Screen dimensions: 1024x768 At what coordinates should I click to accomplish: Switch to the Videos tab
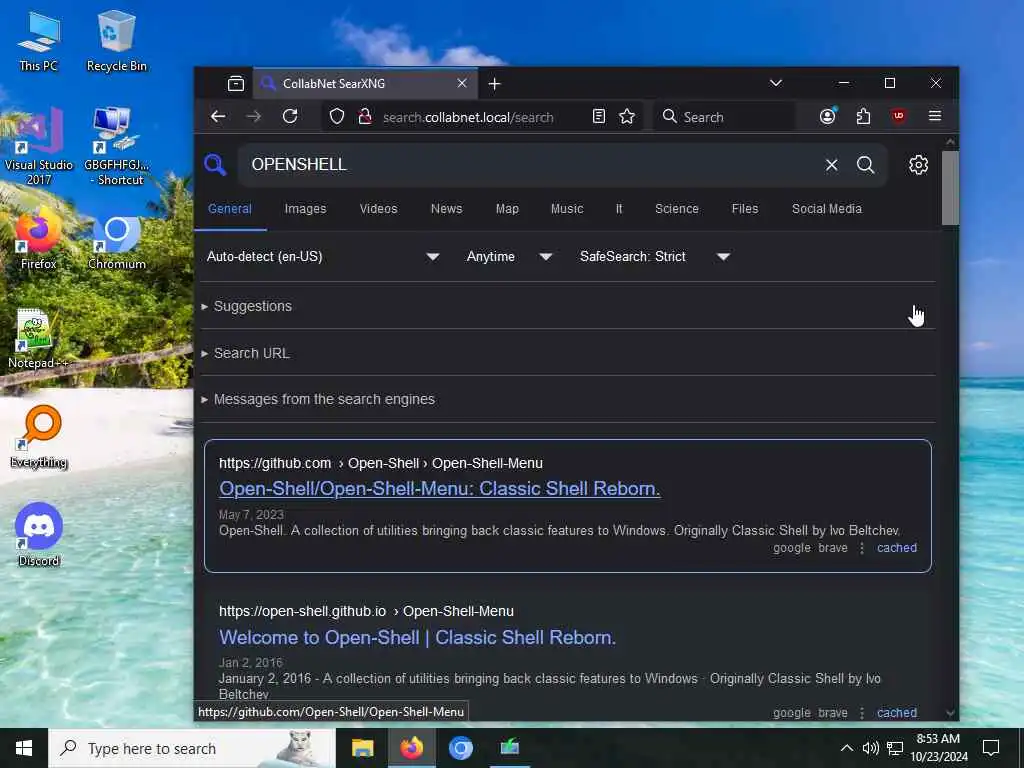tap(378, 209)
